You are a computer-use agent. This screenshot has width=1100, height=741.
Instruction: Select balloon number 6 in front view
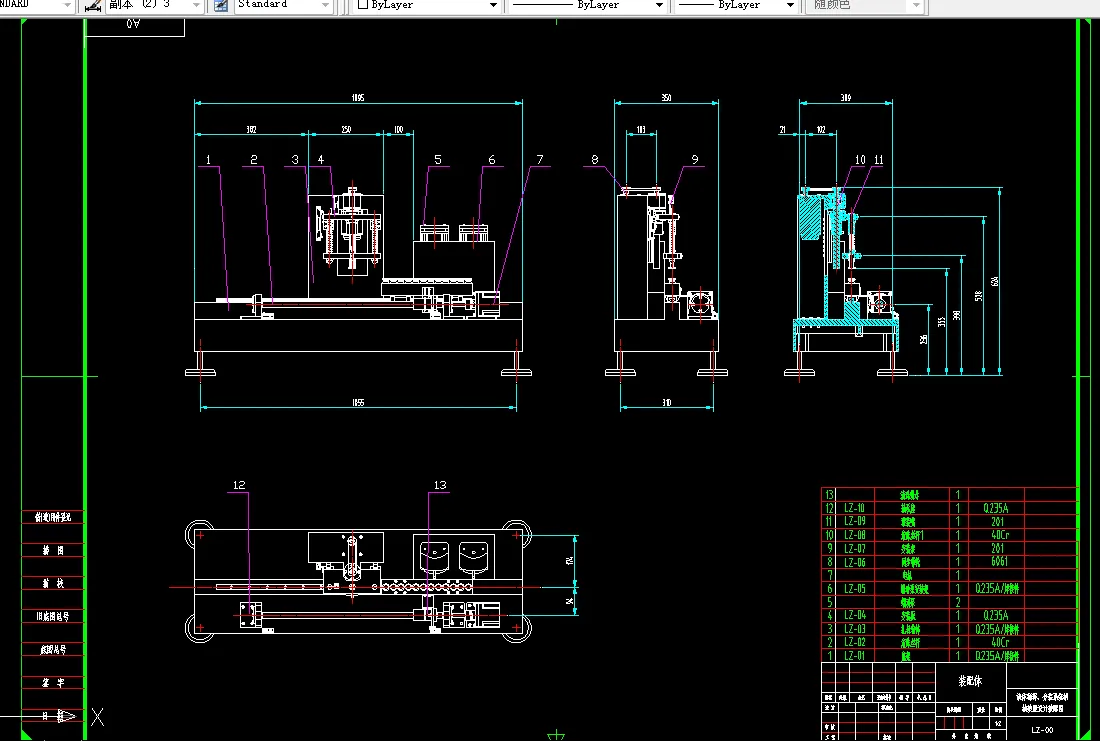tap(492, 160)
